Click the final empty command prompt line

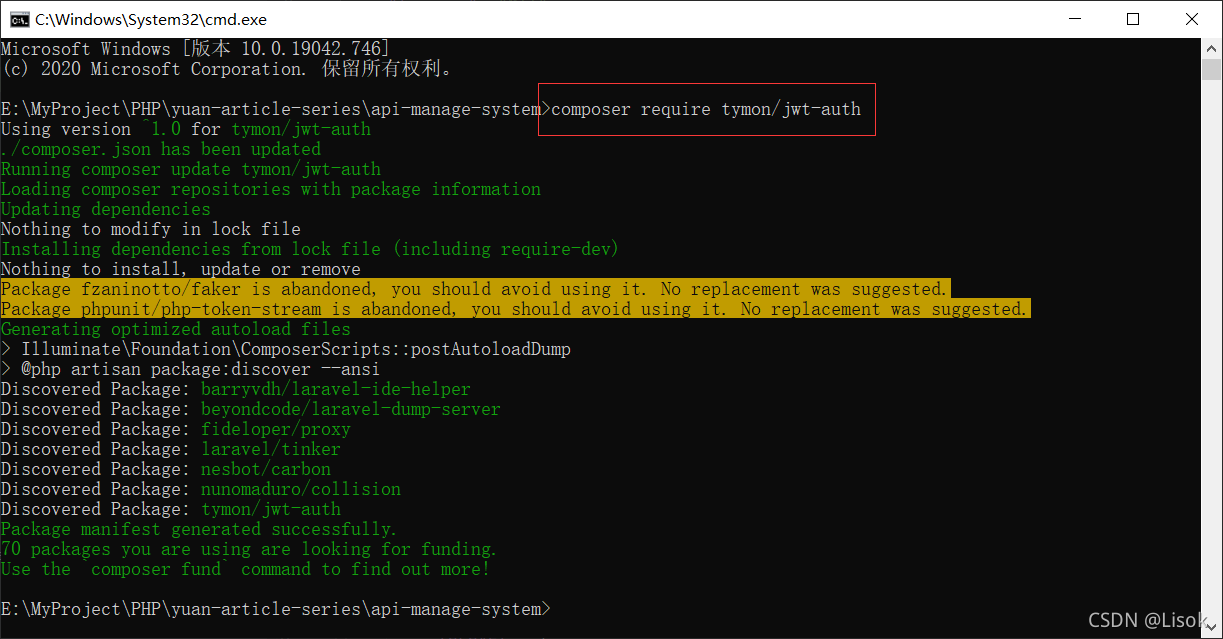click(x=276, y=609)
